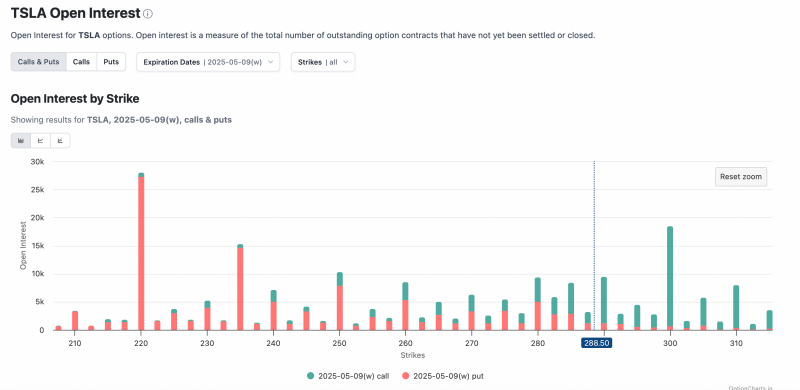Choose the third chart type icon
Viewport: 800px width, 390px height.
pos(60,140)
